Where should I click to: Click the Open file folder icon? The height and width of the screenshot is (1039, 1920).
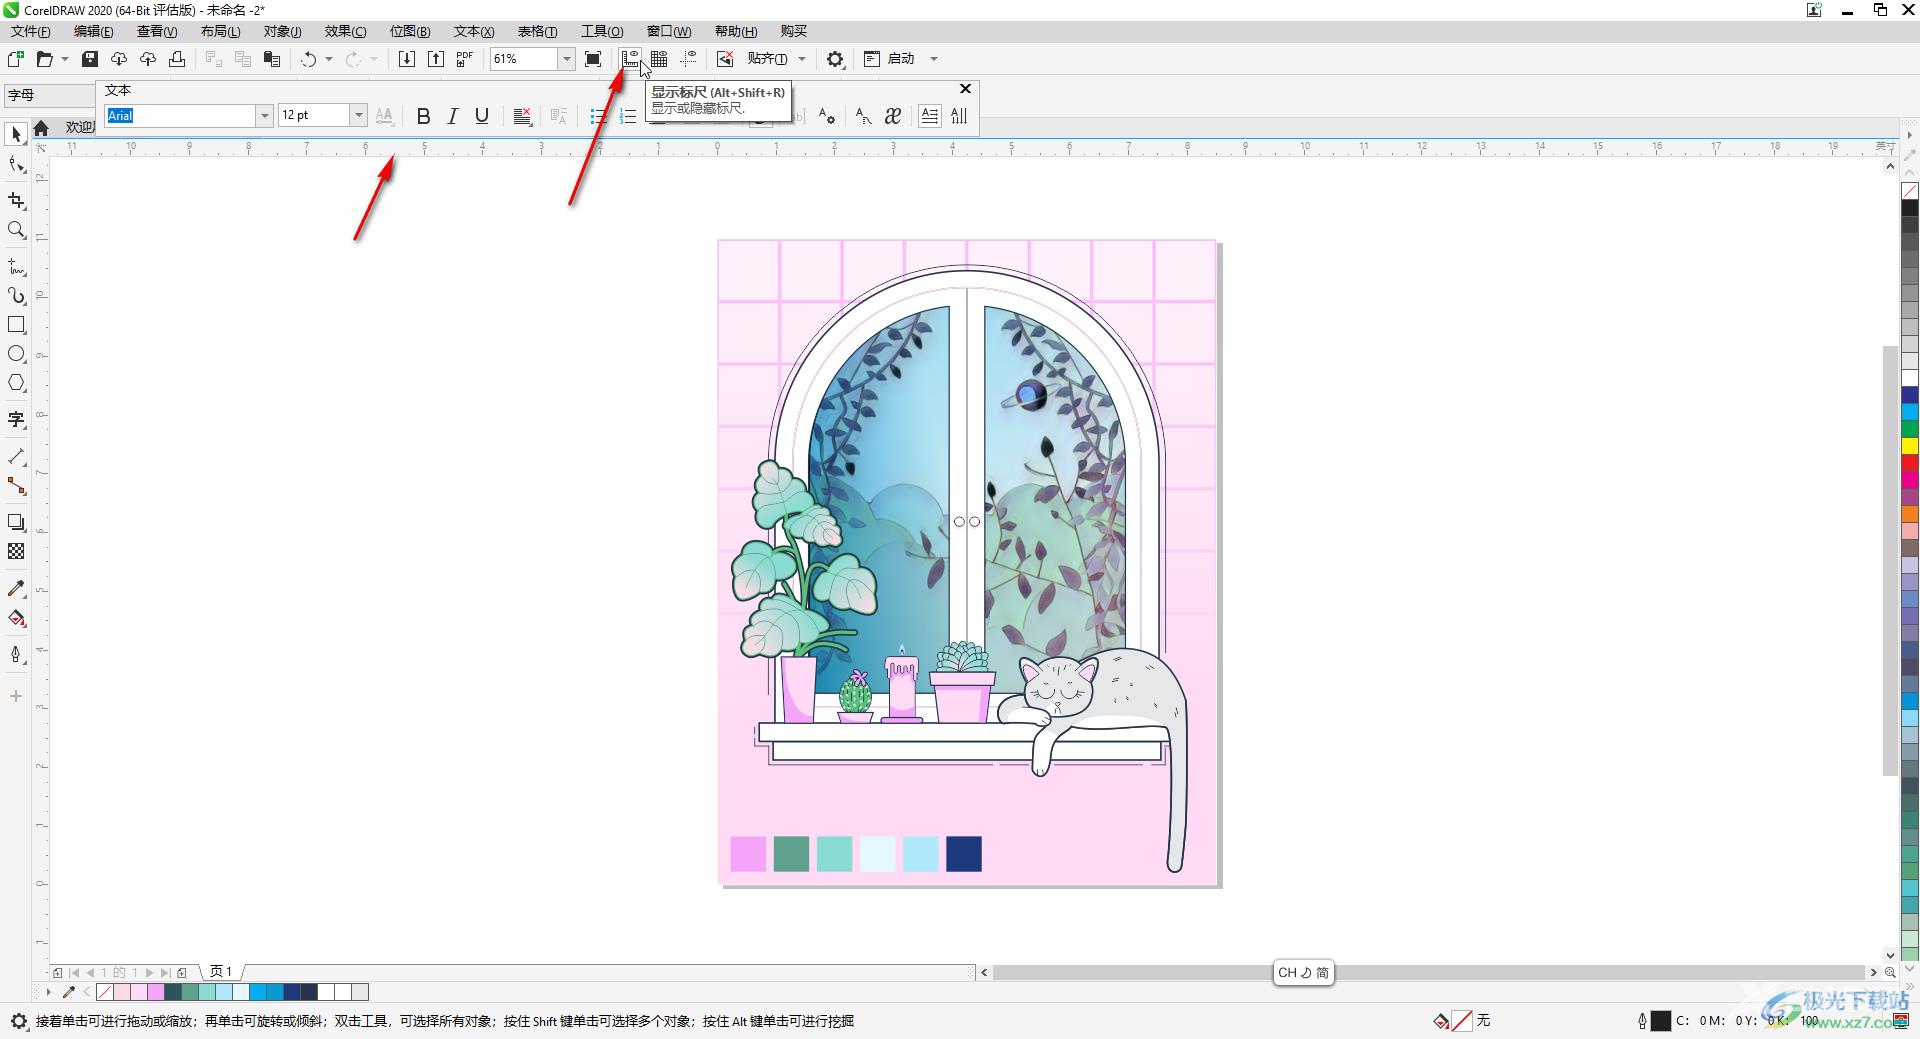tap(44, 59)
